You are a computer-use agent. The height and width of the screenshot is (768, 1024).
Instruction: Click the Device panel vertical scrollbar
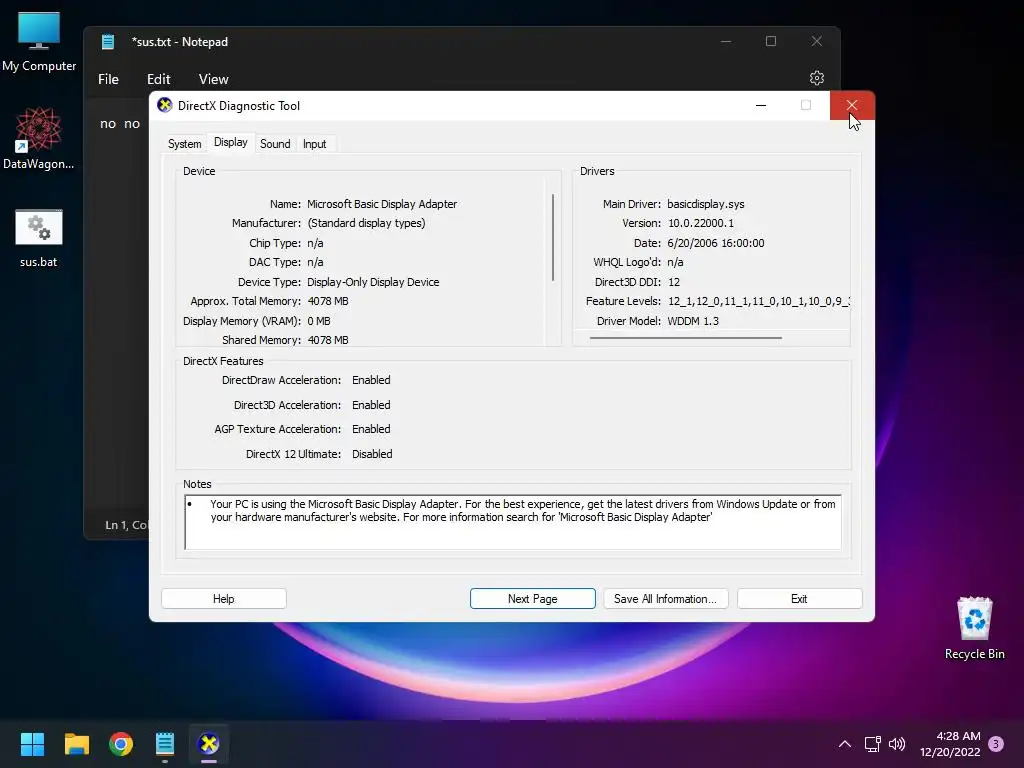tap(552, 238)
